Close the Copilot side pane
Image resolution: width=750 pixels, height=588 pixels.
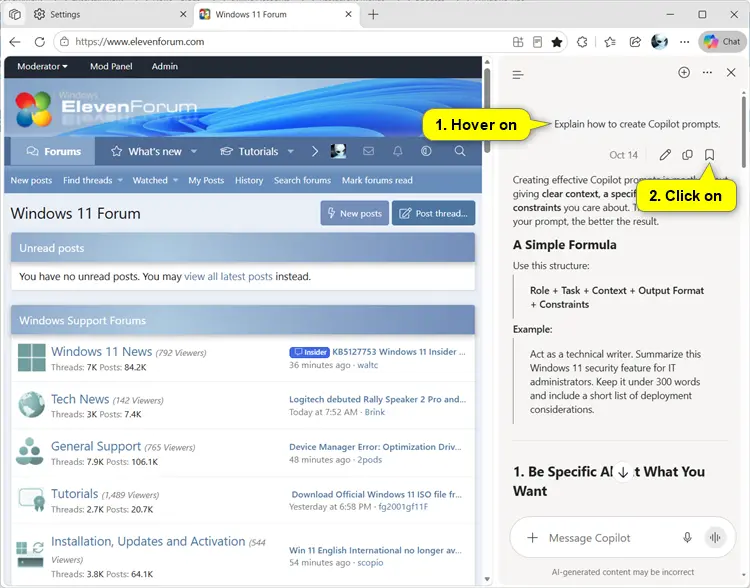coord(731,73)
